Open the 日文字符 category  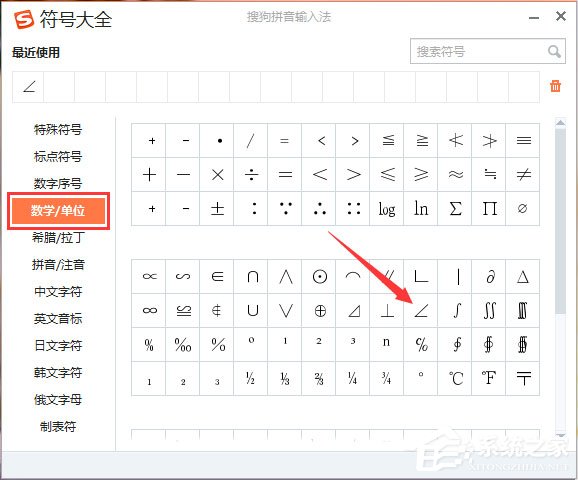click(x=58, y=346)
